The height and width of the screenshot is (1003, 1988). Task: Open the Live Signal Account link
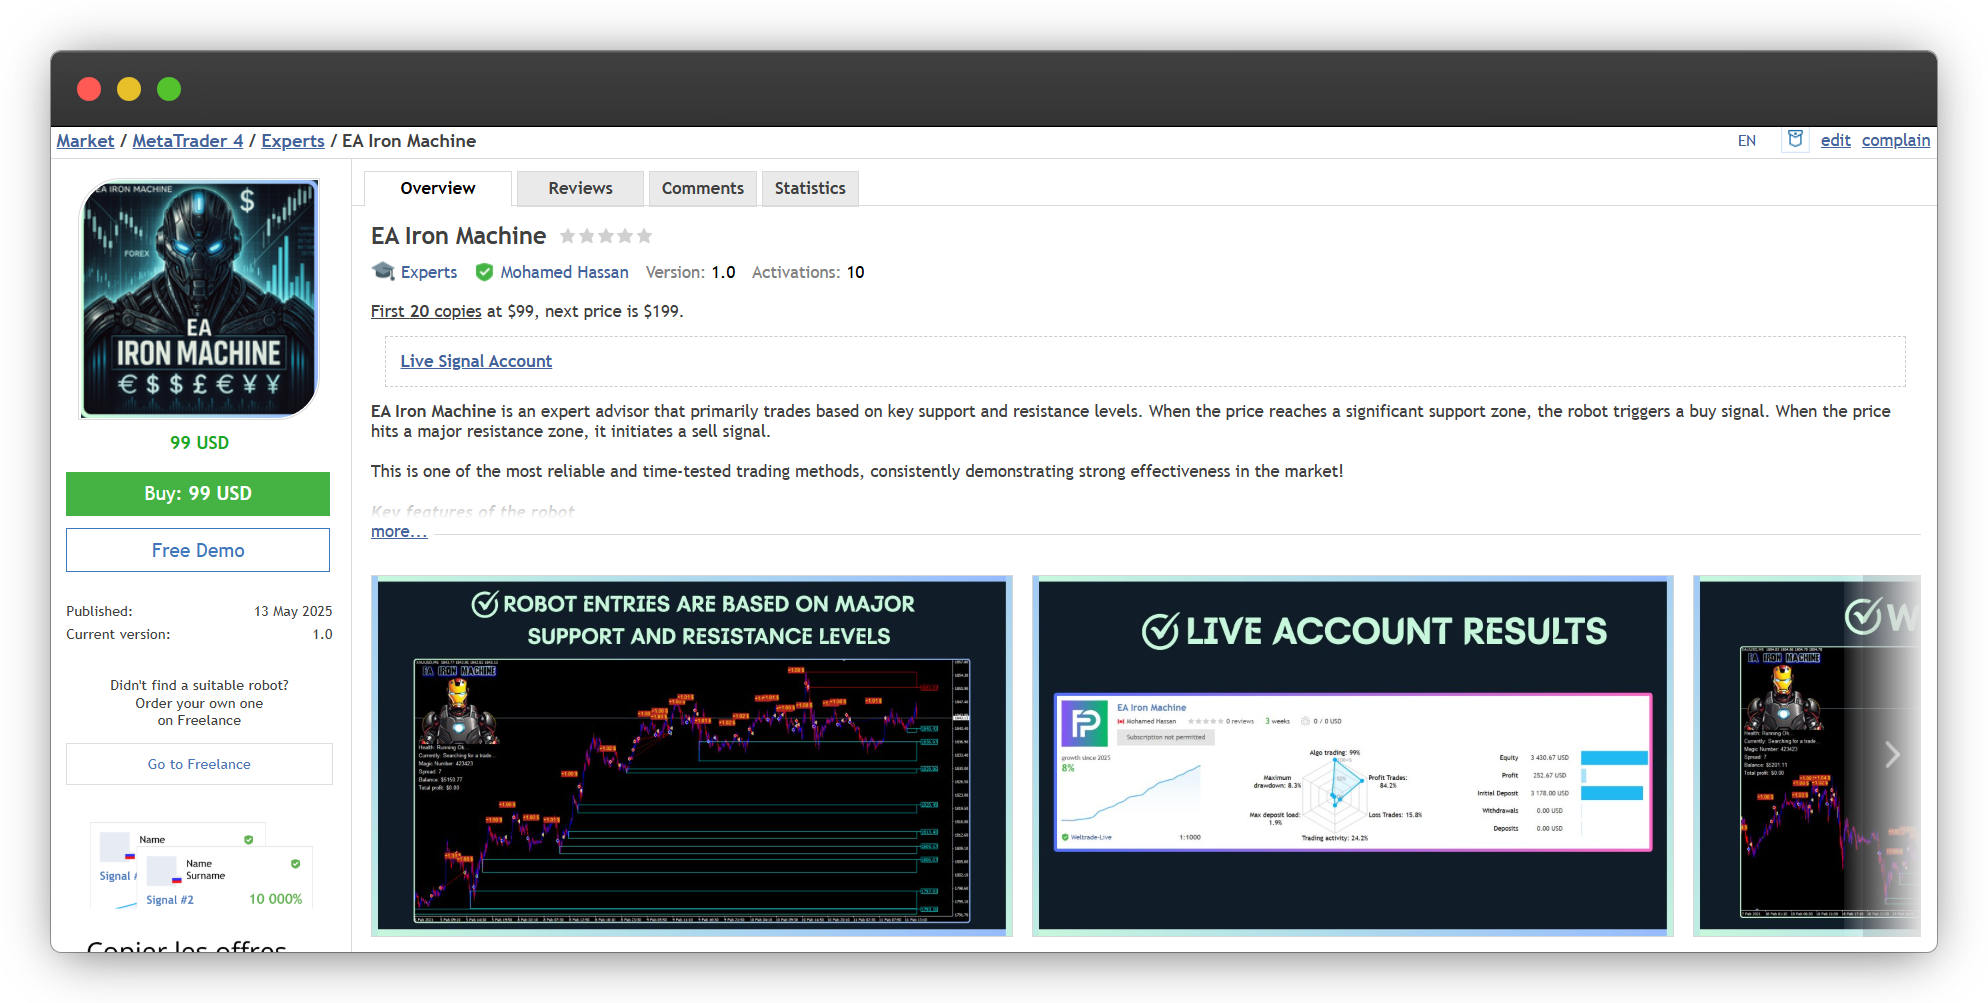(x=476, y=361)
